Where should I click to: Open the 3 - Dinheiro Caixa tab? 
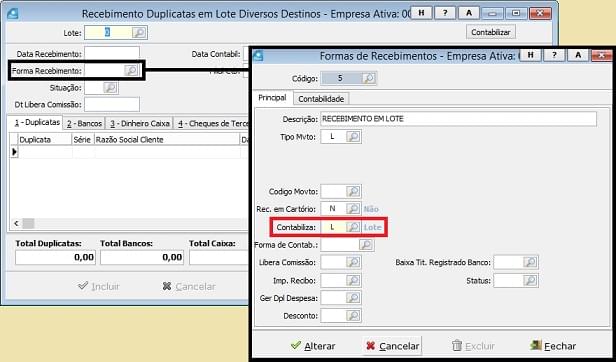[x=140, y=123]
